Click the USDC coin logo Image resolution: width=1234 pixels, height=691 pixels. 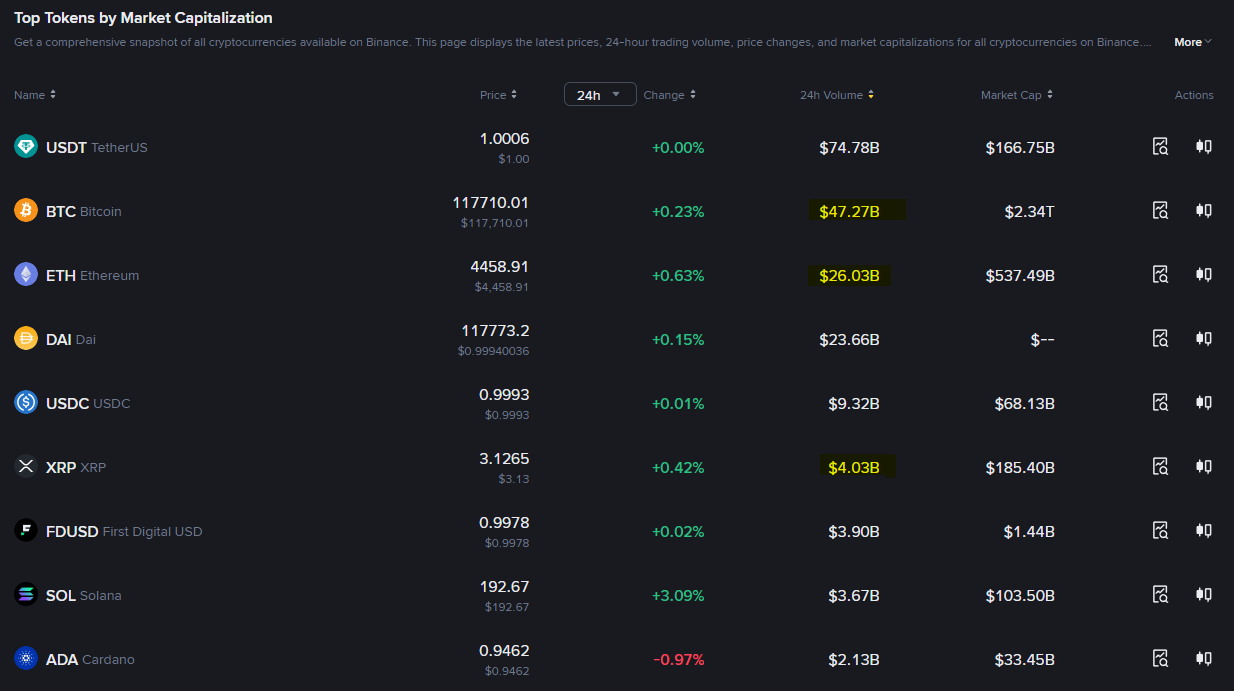pos(26,403)
